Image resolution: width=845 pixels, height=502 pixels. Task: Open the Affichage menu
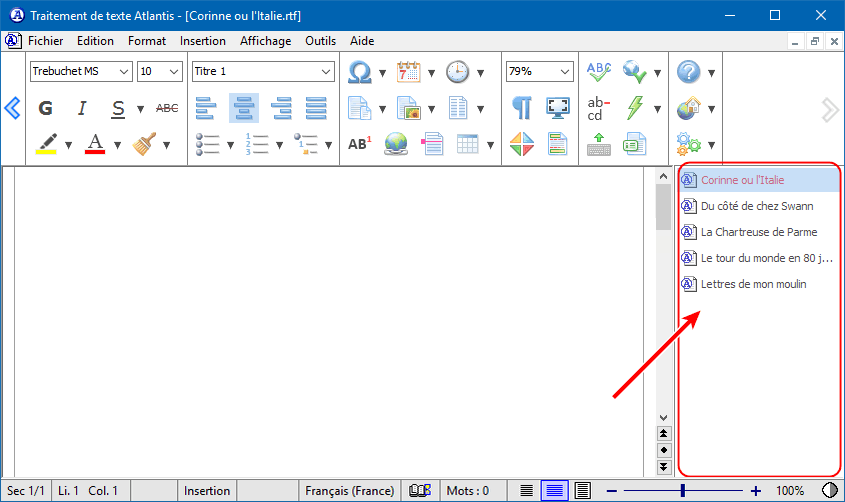tap(265, 41)
